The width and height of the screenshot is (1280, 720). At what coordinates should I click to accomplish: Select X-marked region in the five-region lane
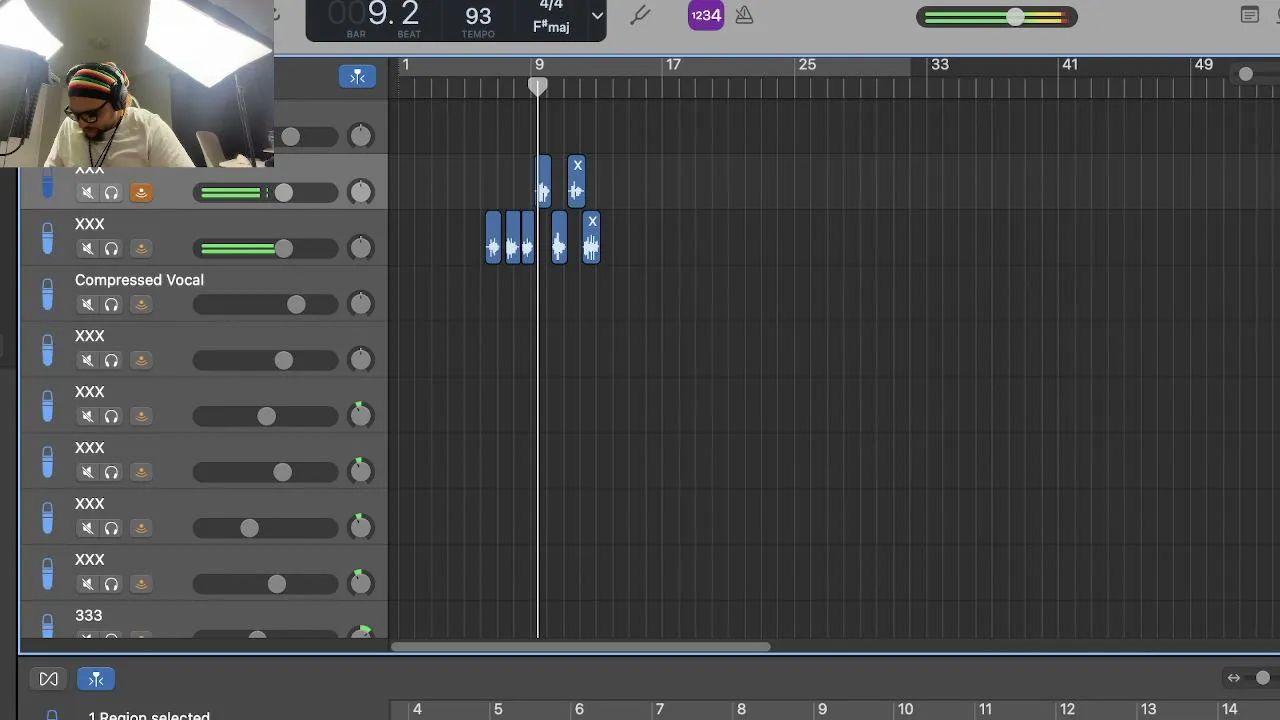coord(591,237)
